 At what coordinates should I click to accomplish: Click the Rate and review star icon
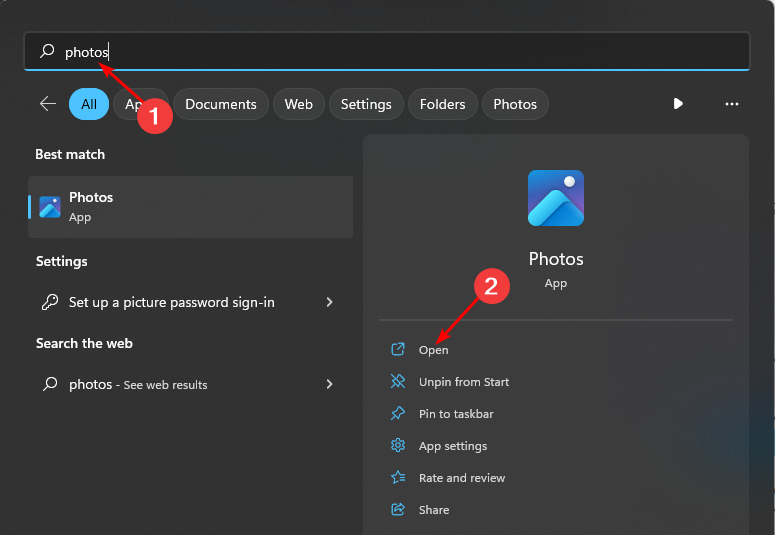point(398,478)
